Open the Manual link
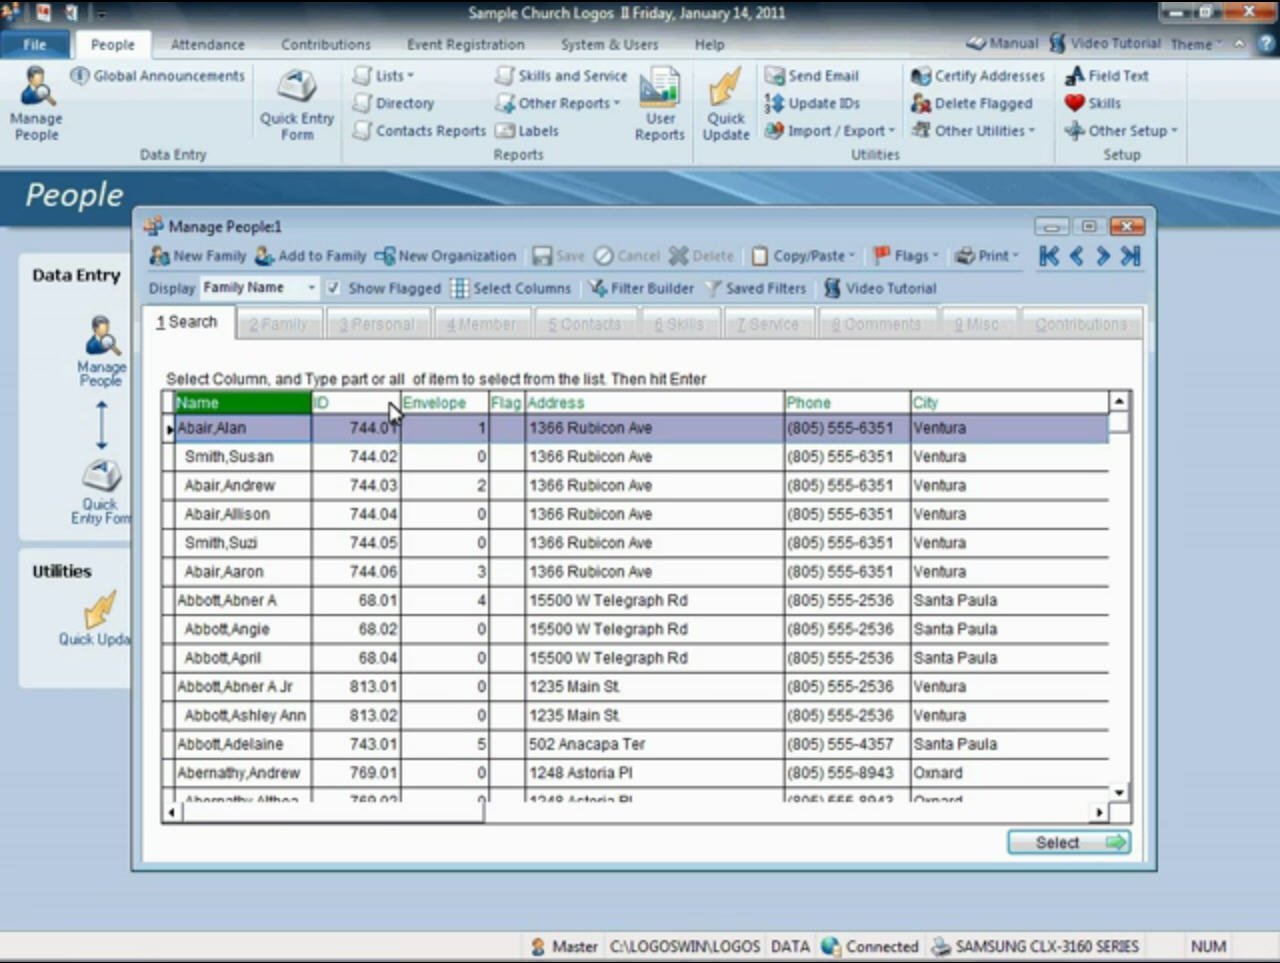The width and height of the screenshot is (1280, 963). coord(1003,43)
